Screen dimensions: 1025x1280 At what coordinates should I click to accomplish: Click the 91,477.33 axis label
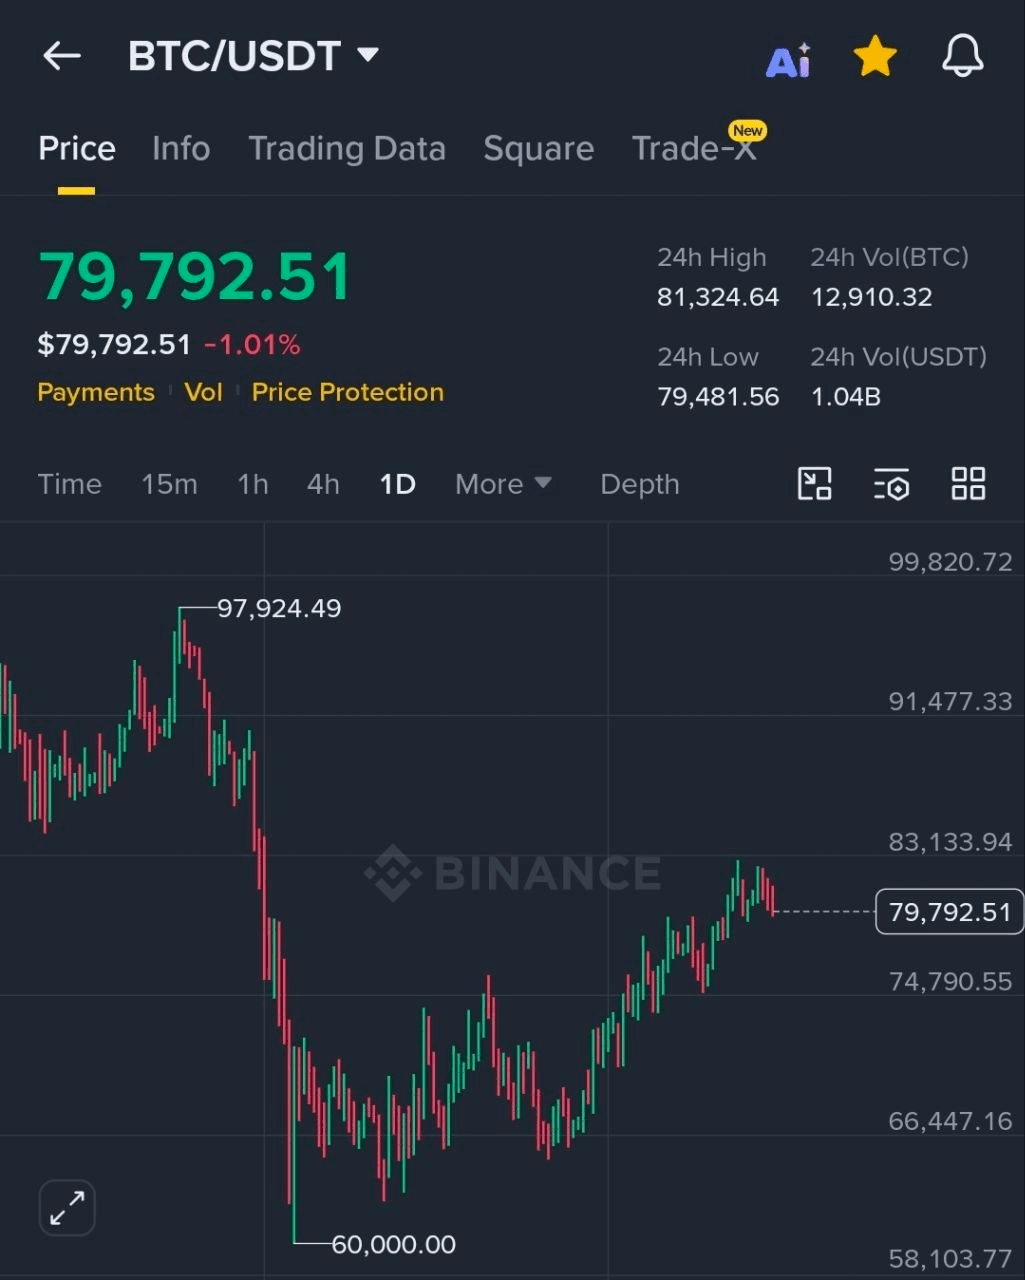[x=950, y=702]
